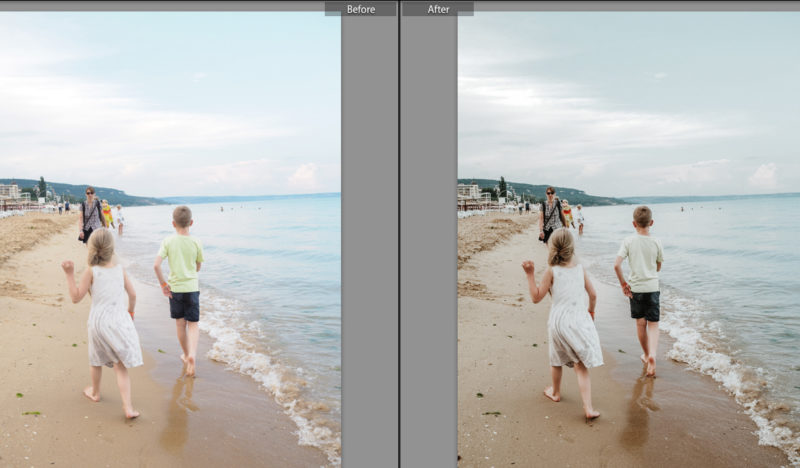Click the vertical divider between Before and After
Viewport: 800px width, 468px height.
399,240
